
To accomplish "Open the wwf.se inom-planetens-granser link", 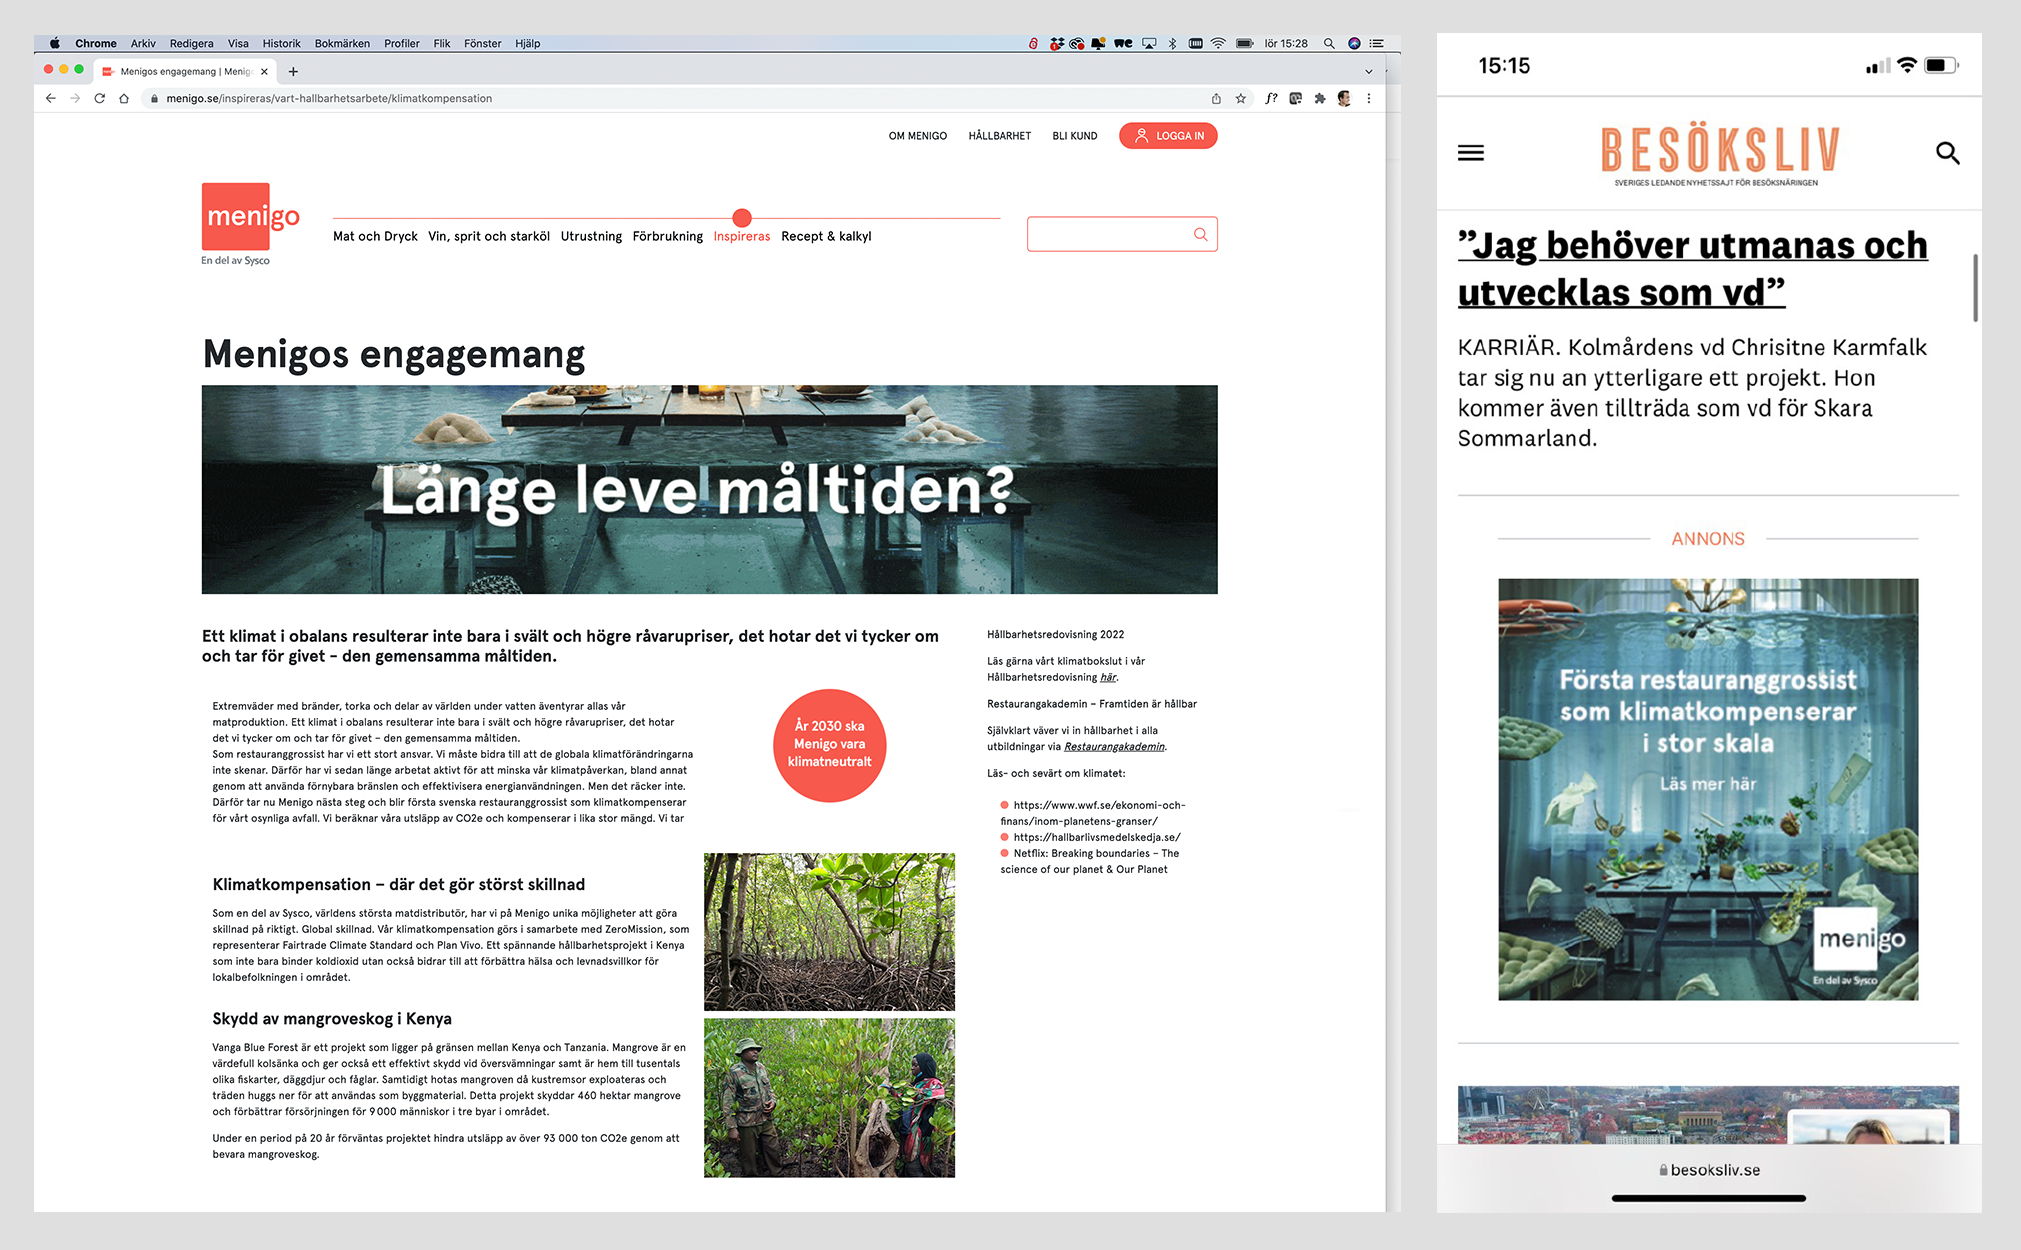I will (1093, 813).
